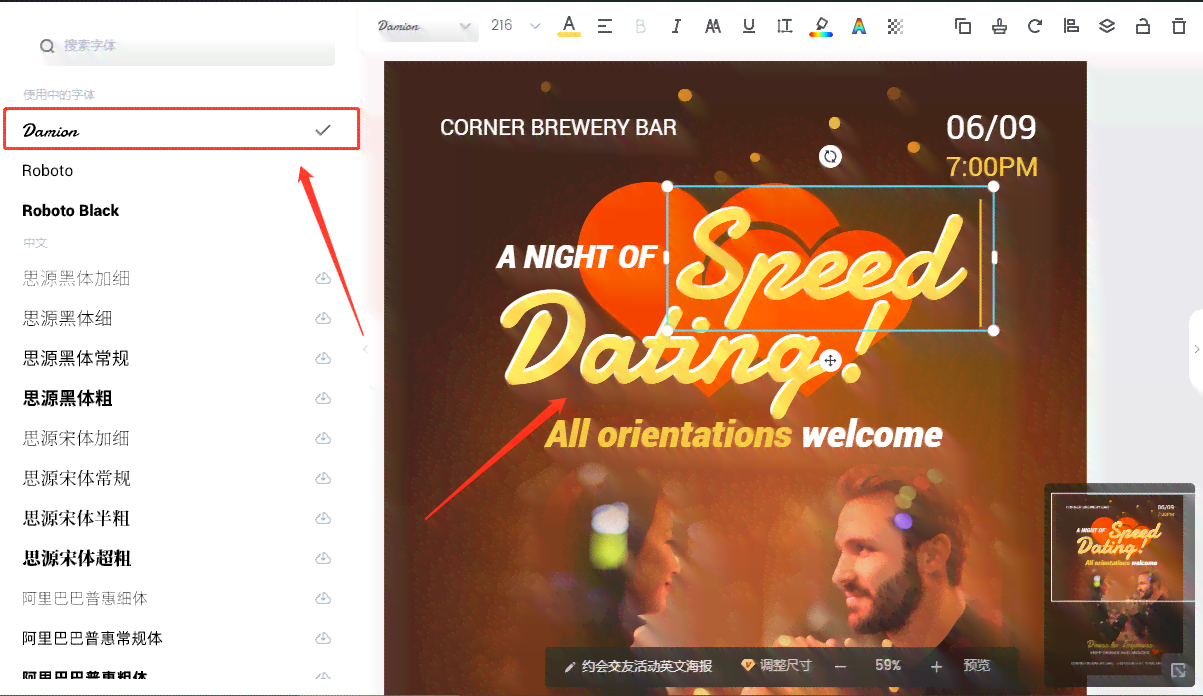
Task: Download cloud icon for 思源宋体常规
Action: coord(323,478)
